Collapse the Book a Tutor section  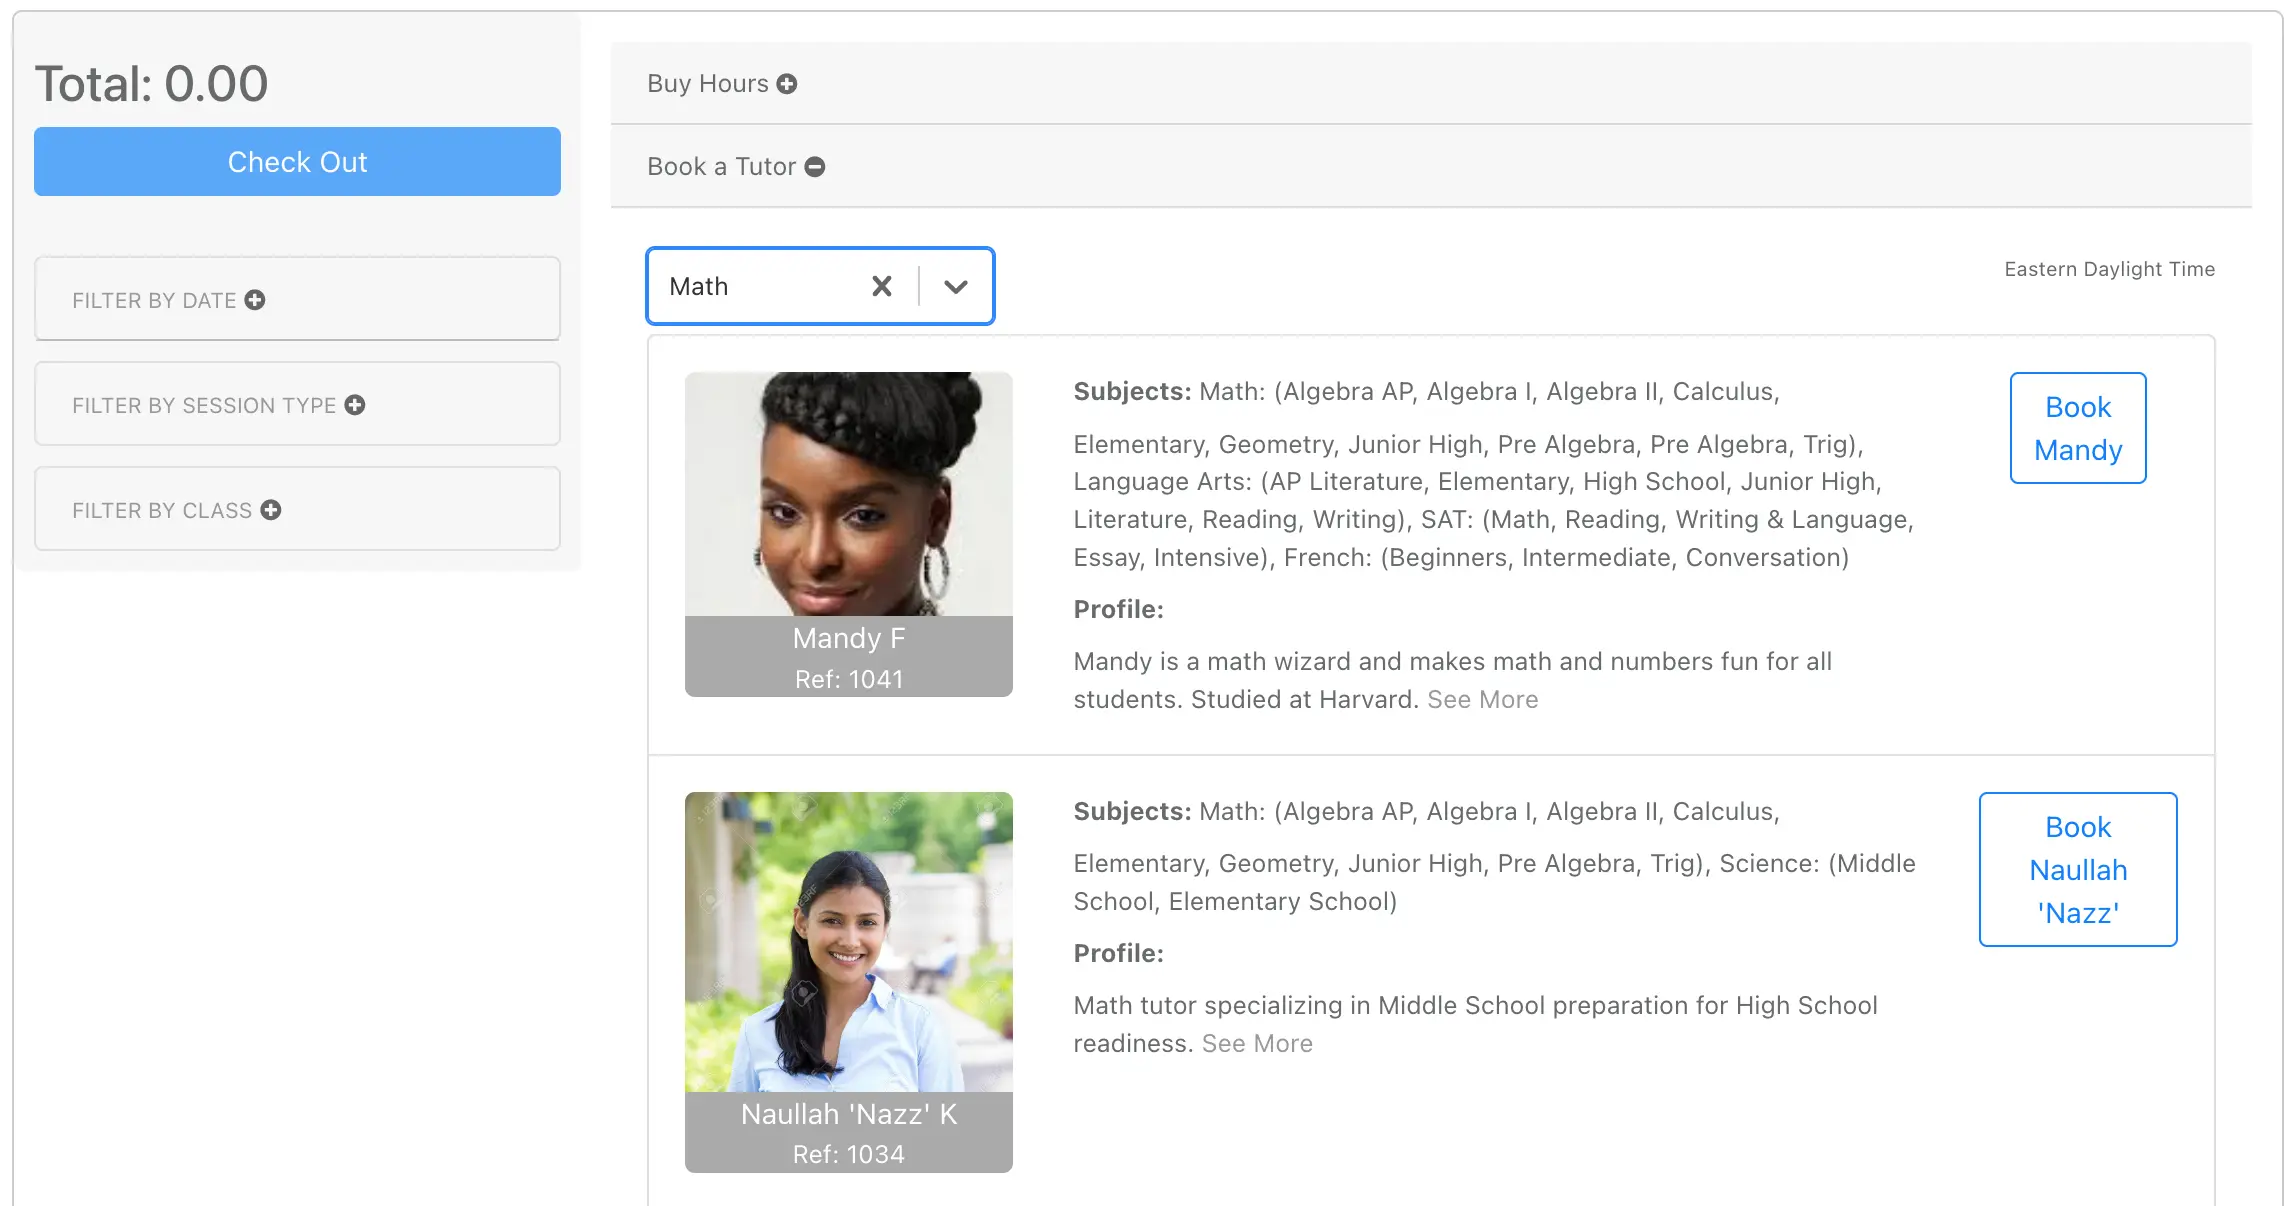coord(1431,167)
